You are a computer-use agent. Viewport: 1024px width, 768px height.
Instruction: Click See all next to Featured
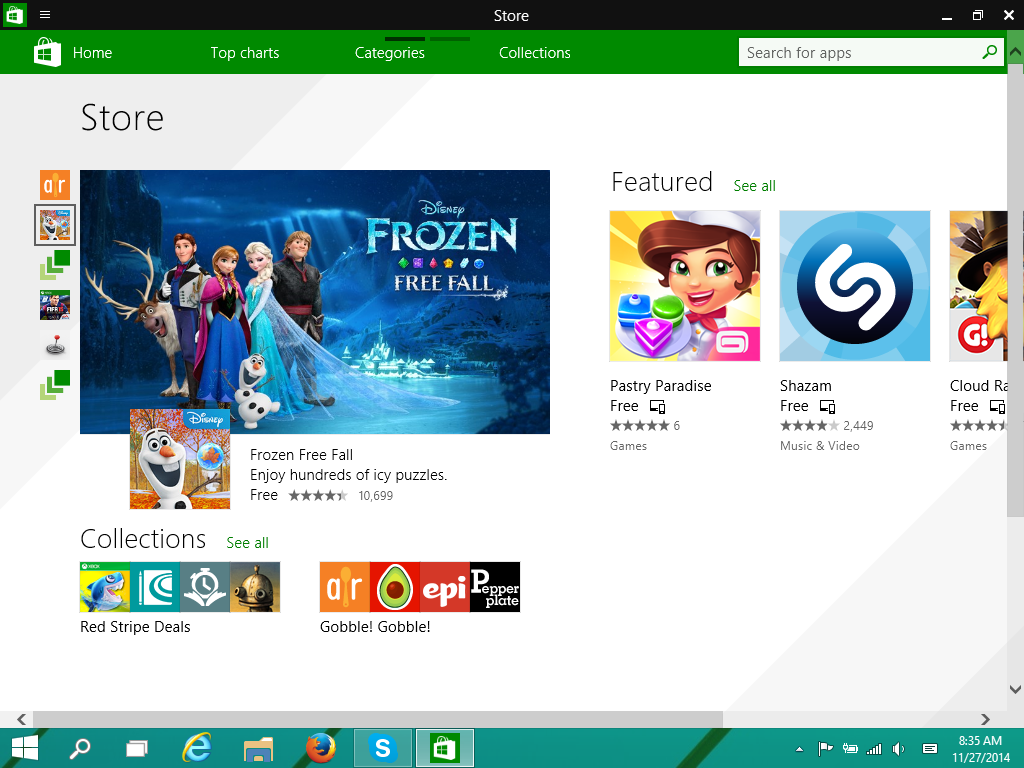754,186
